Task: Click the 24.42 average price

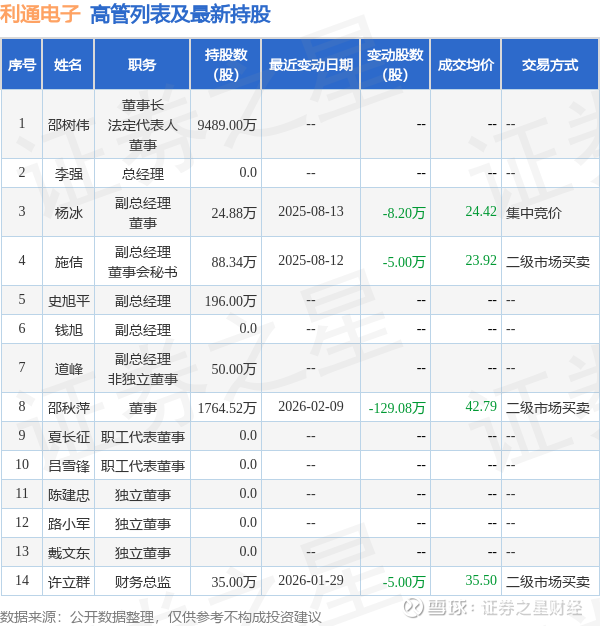Action: coord(481,211)
